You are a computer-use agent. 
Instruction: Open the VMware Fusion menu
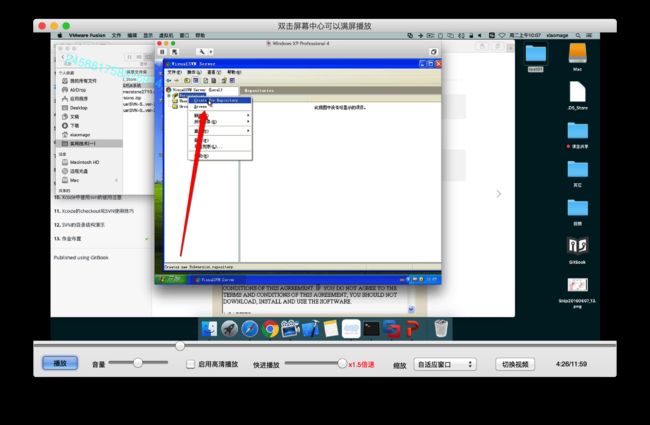87,35
